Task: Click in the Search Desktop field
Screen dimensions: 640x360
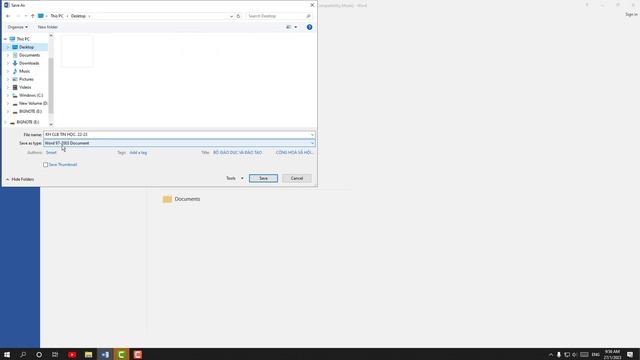Action: click(x=276, y=16)
